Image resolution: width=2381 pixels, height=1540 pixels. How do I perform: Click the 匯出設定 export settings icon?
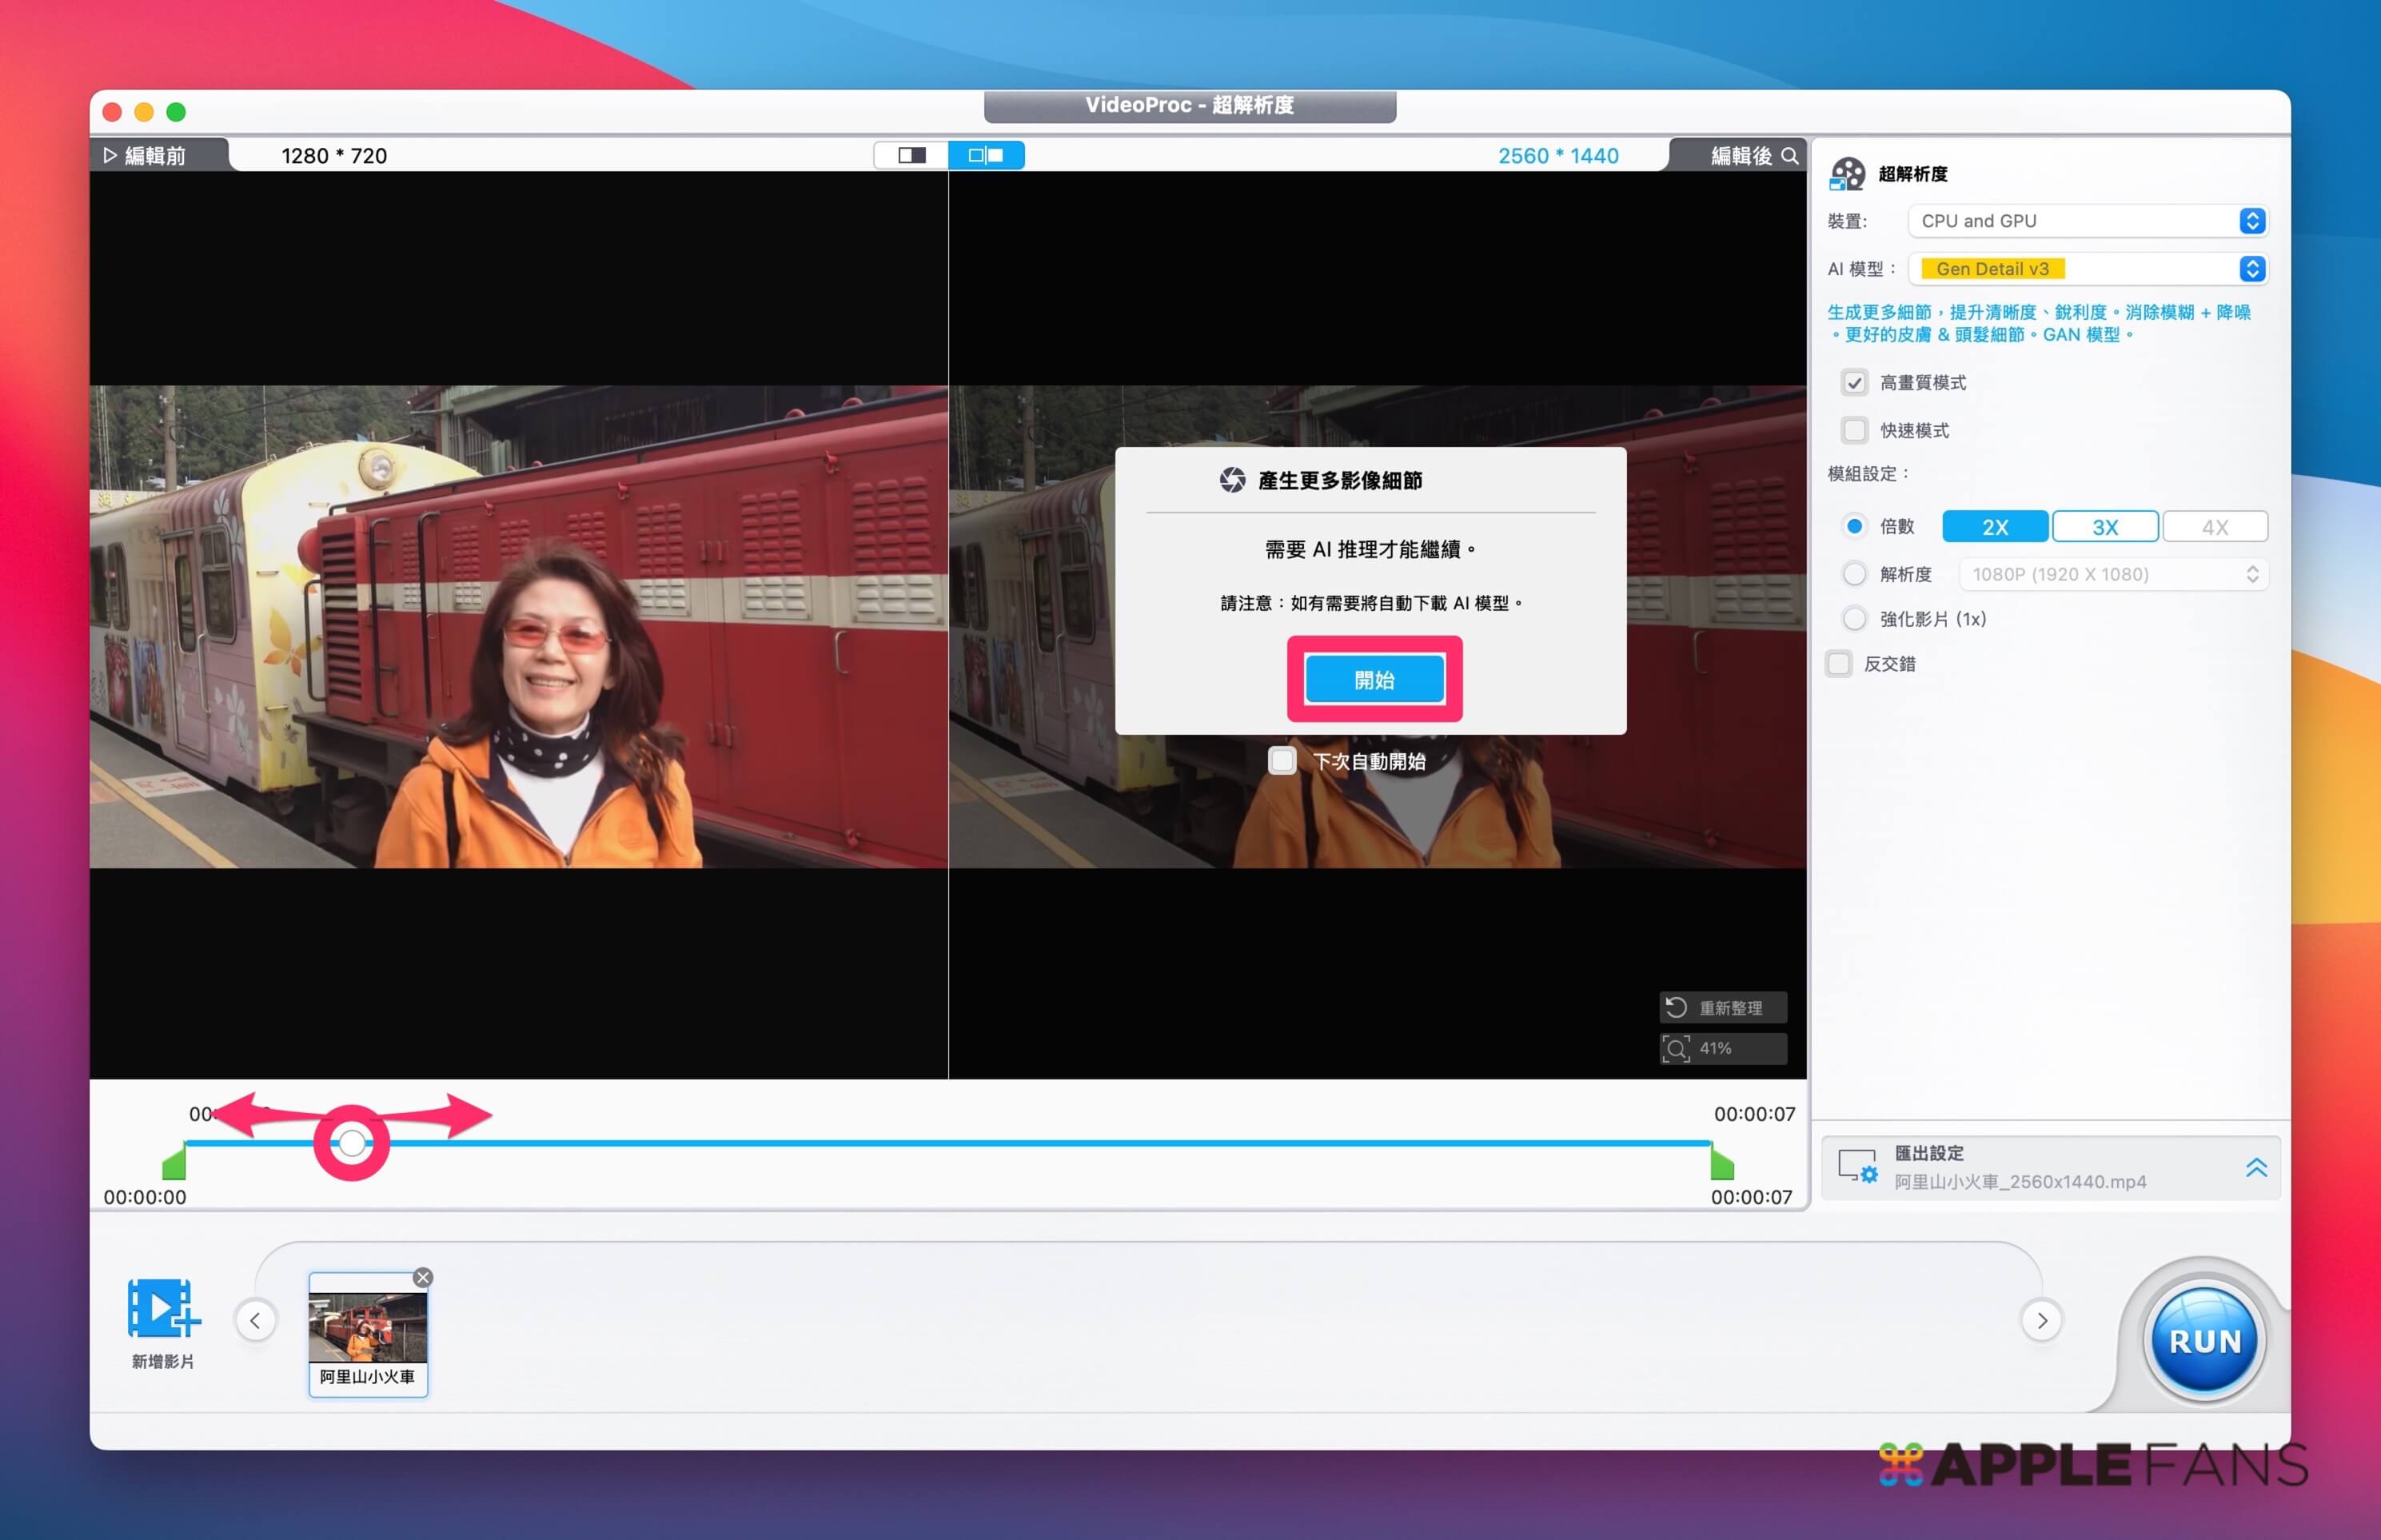click(x=1858, y=1167)
